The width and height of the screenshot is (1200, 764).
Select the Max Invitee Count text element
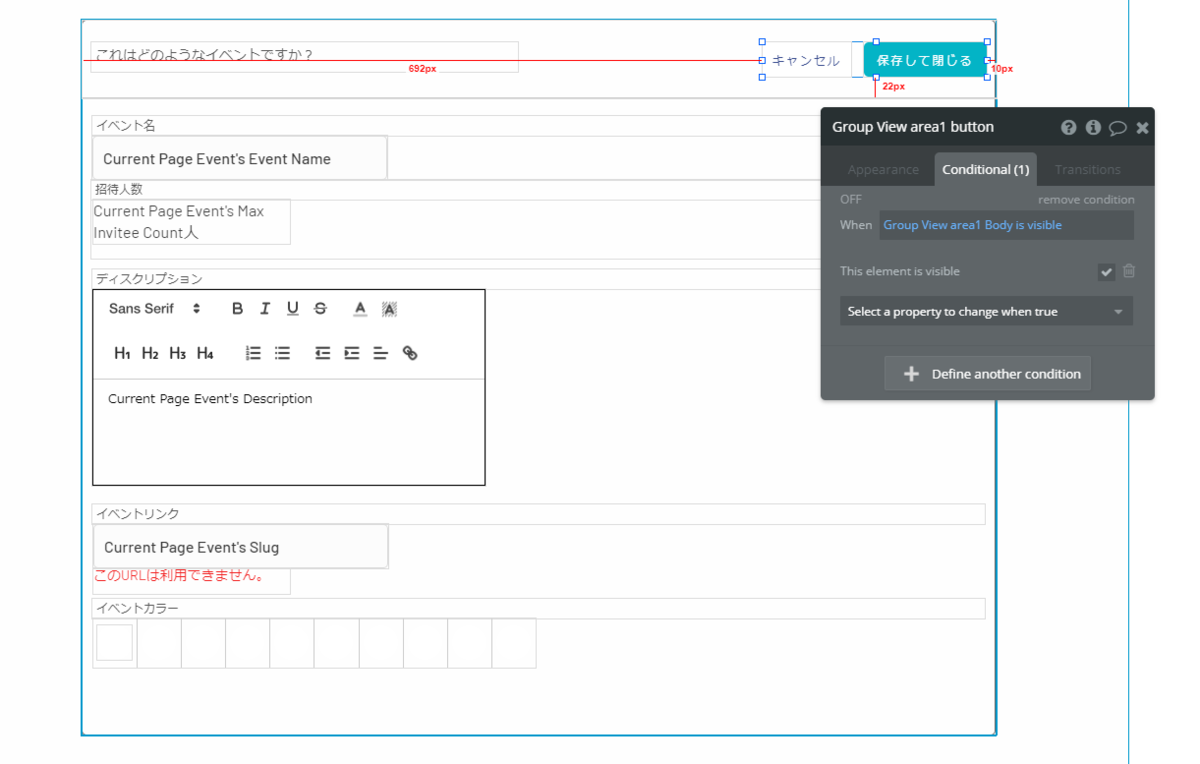coord(191,222)
